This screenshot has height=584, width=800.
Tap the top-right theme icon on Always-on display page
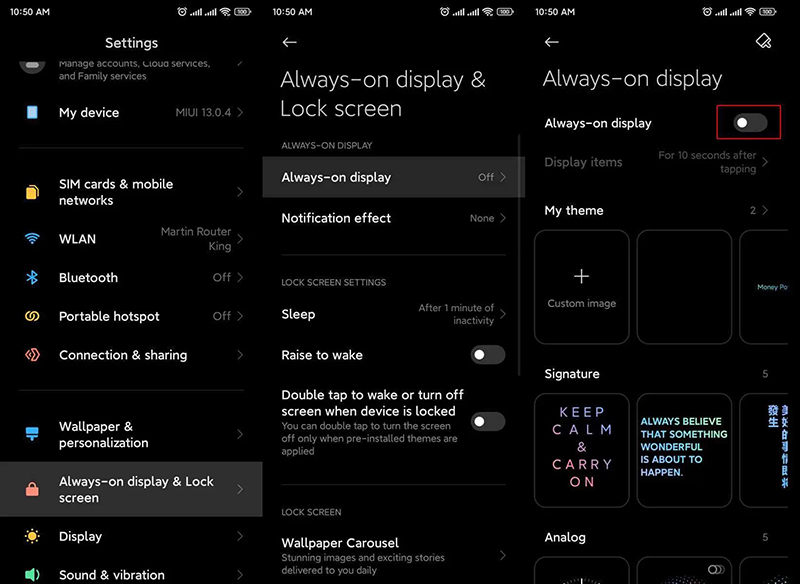(x=763, y=41)
